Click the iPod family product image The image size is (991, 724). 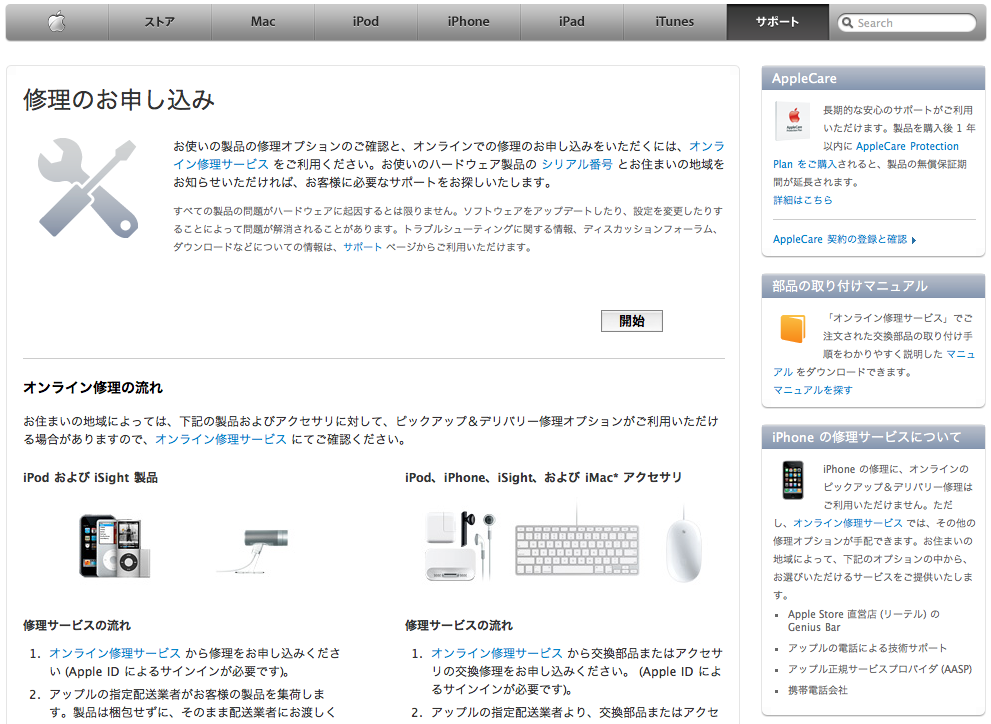click(x=114, y=546)
